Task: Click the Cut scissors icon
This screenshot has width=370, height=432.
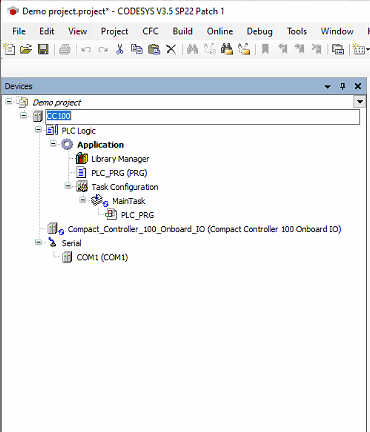Action: point(119,49)
